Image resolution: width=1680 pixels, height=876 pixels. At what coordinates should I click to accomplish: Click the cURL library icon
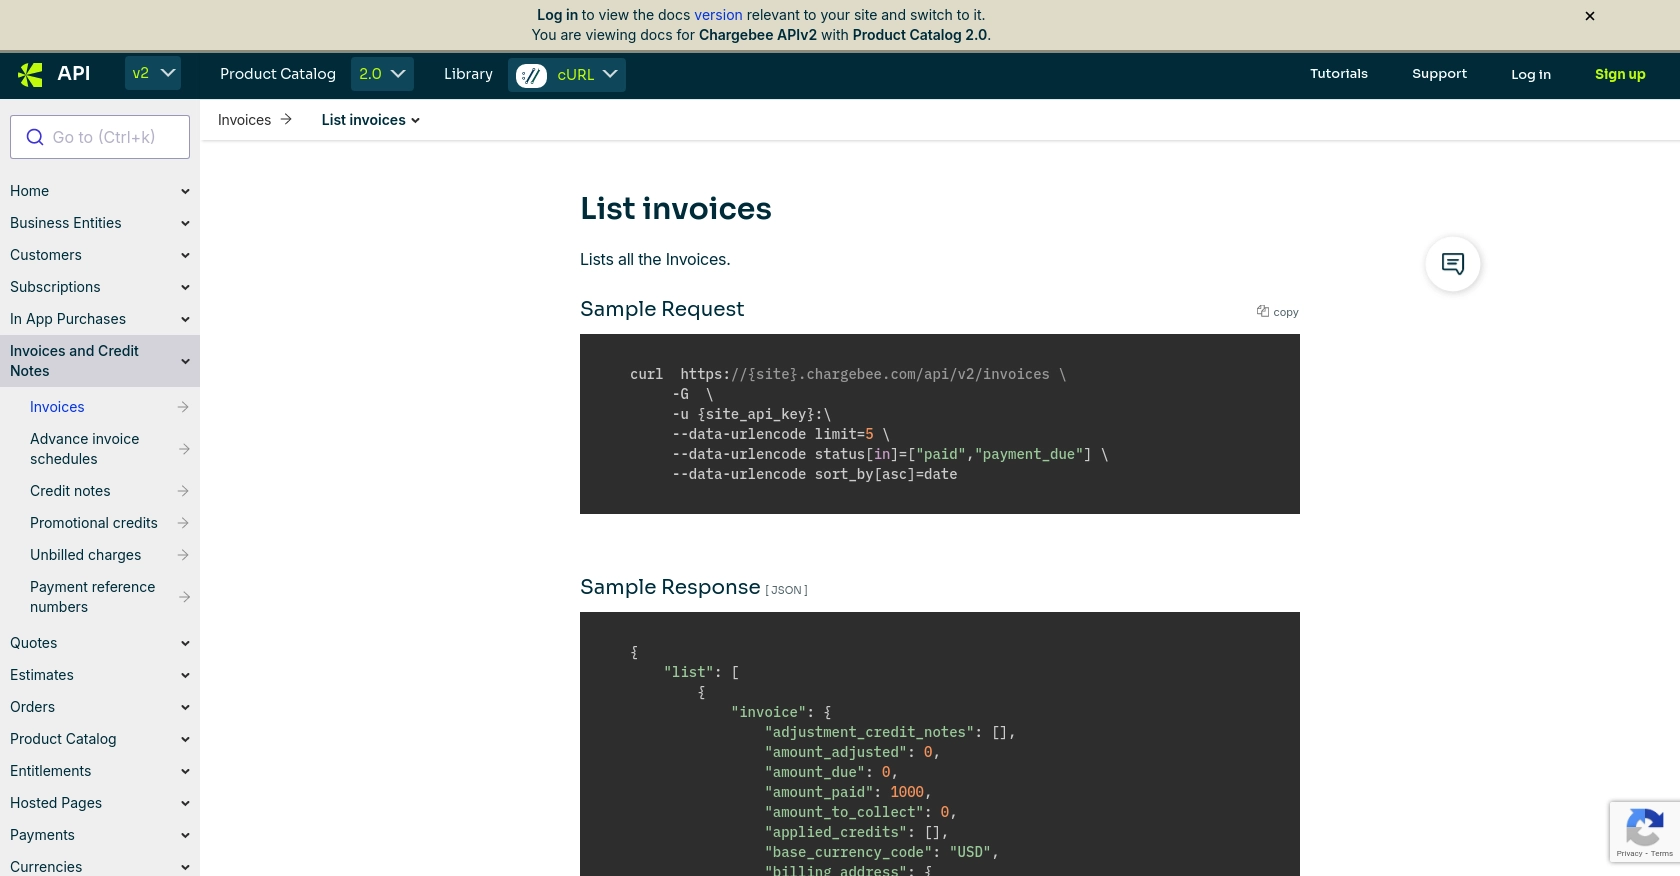point(531,75)
